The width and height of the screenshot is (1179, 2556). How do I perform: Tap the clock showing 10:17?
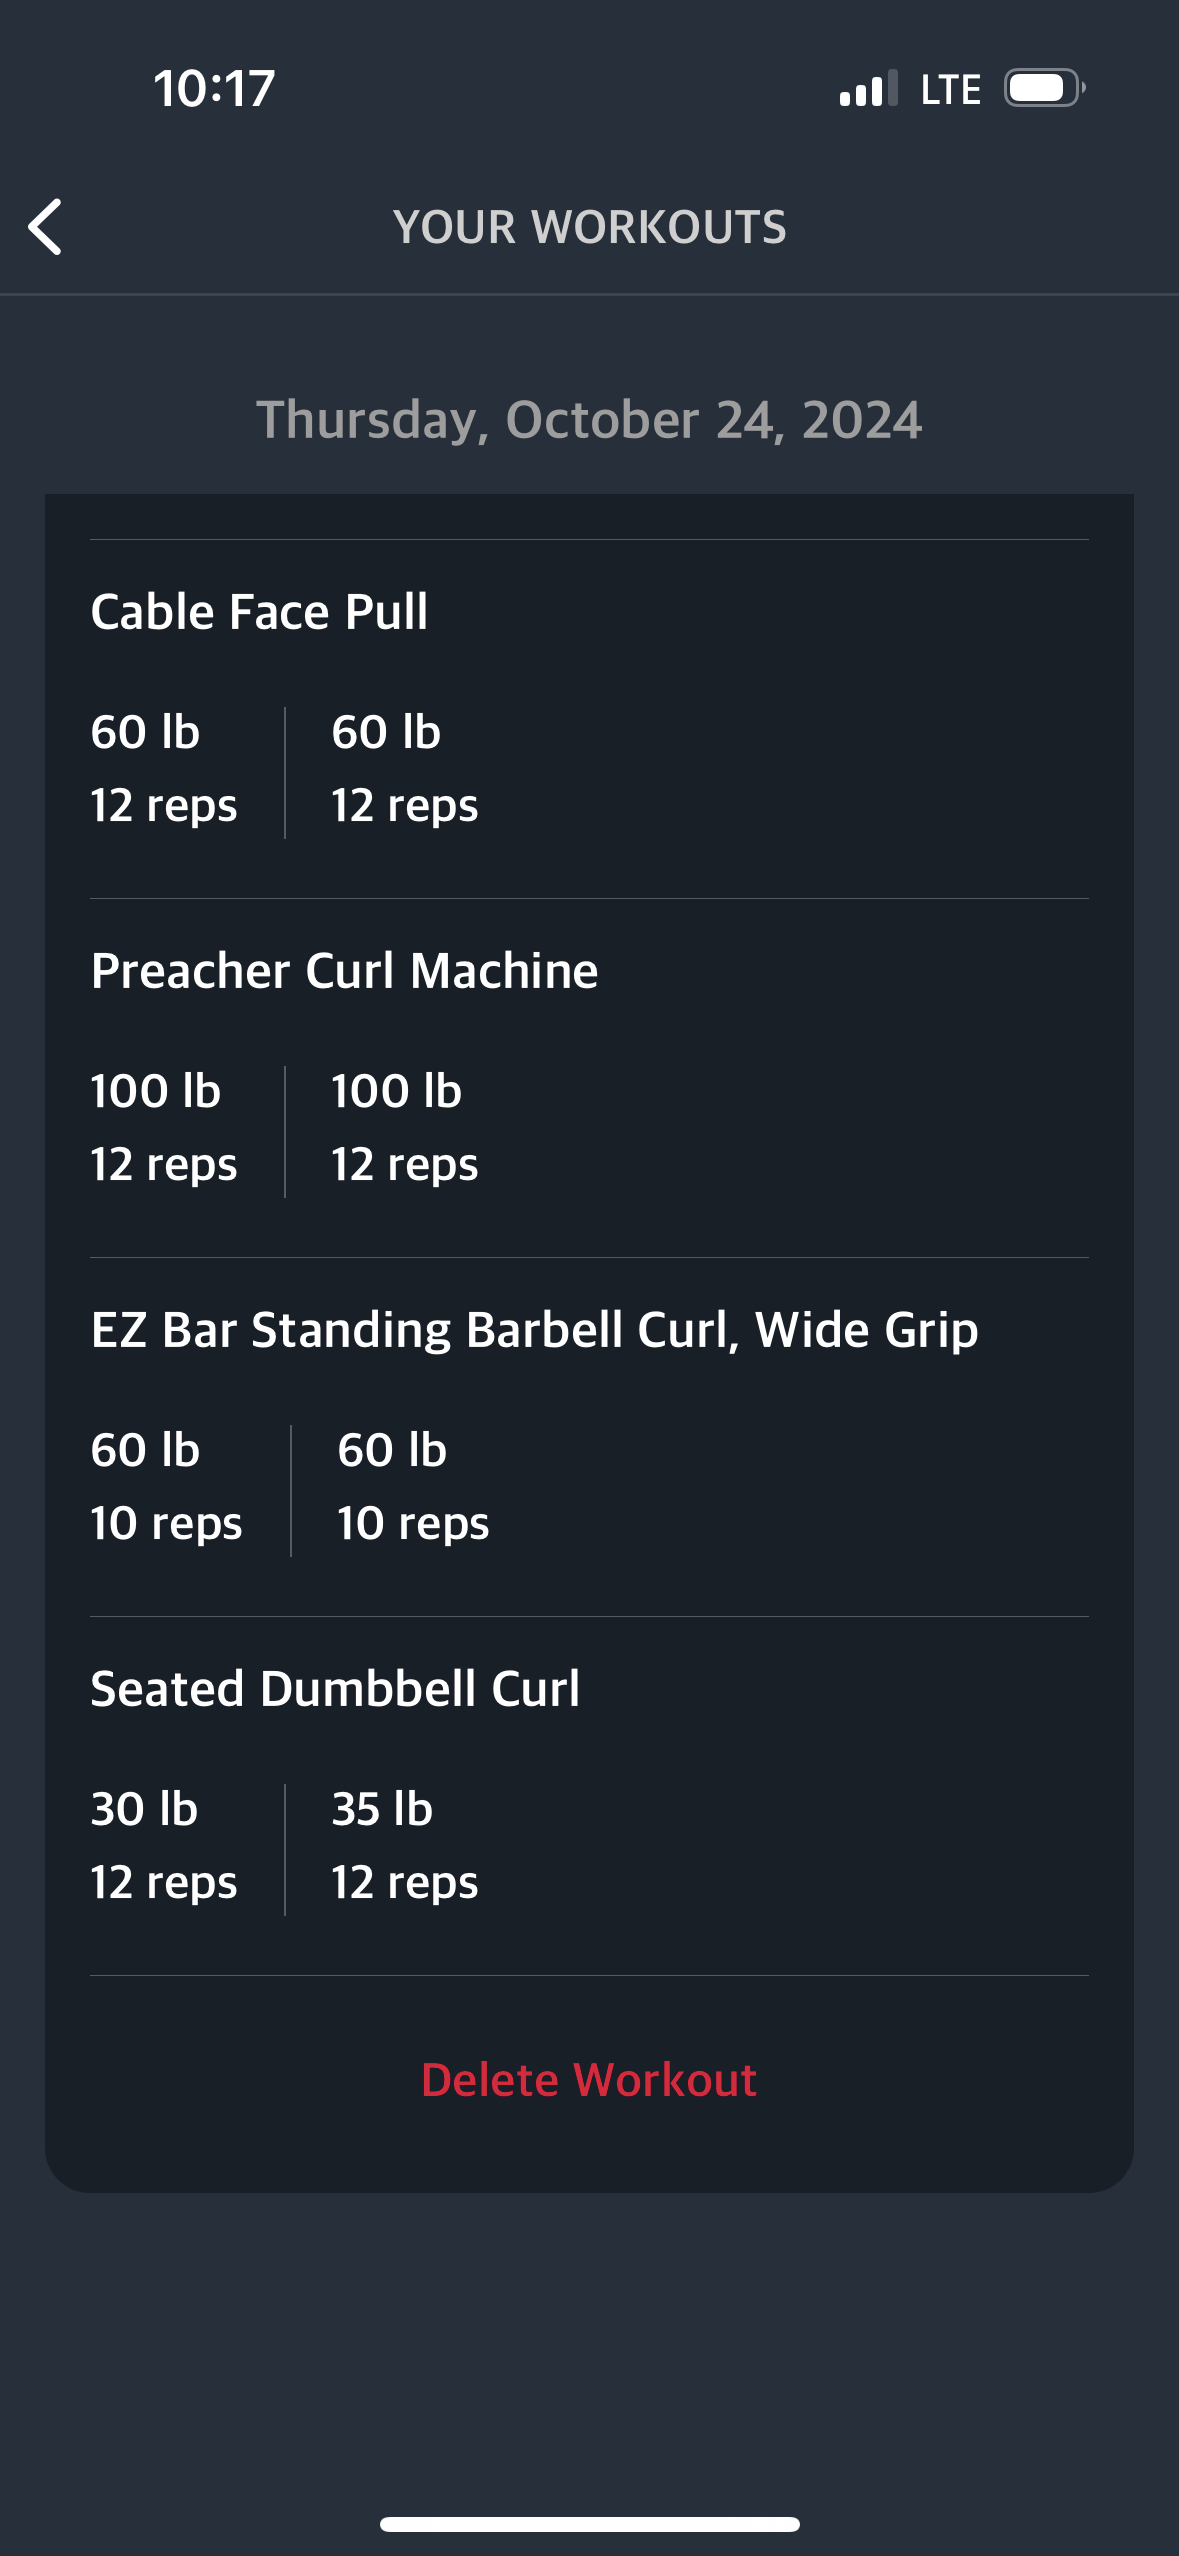[x=214, y=88]
